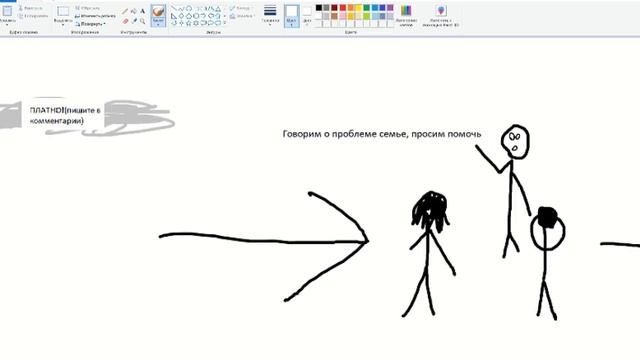Open the shape Fill (Заливка) dropdown

pos(242,16)
